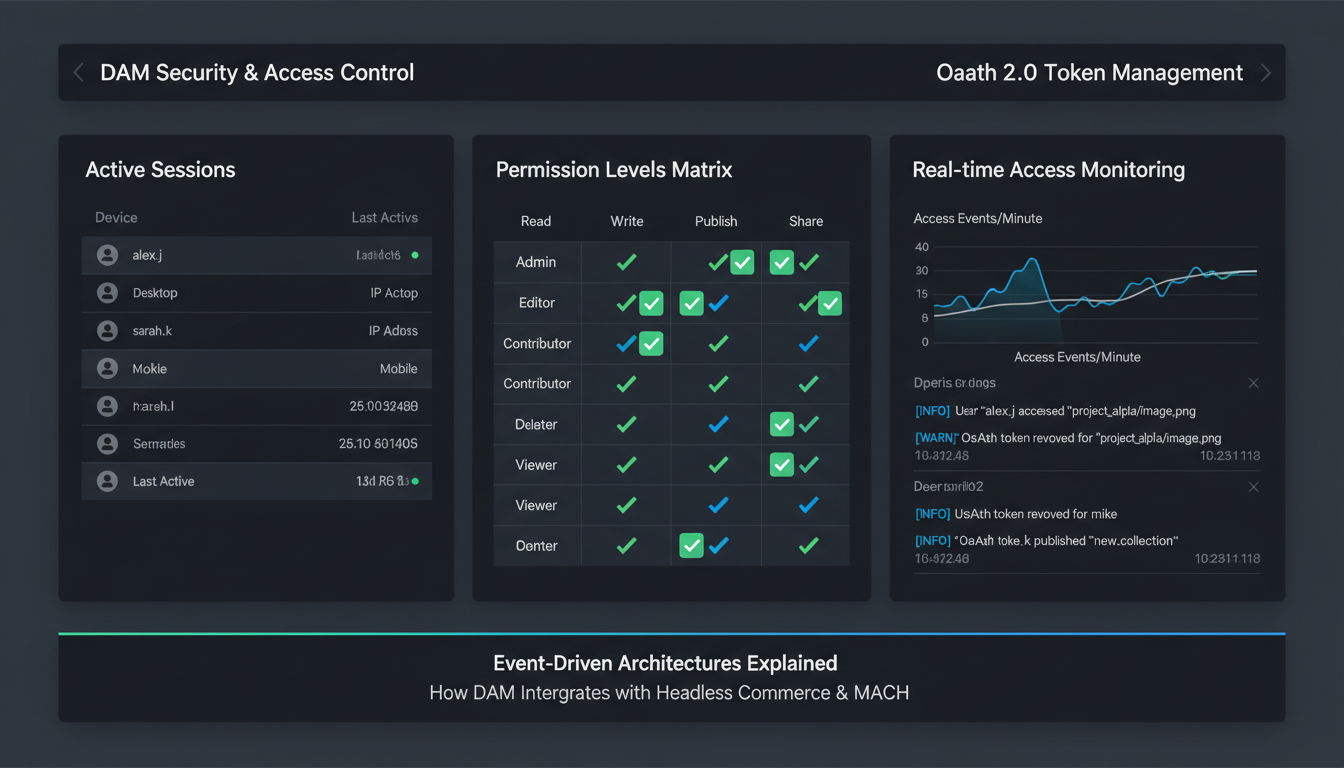The width and height of the screenshot is (1344, 768).
Task: Toggle the Editor Write permission checkbox
Action: coord(650,303)
